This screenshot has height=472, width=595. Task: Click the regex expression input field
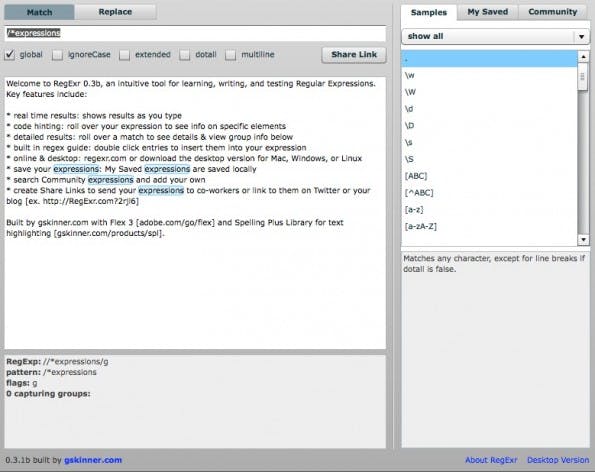pos(195,33)
